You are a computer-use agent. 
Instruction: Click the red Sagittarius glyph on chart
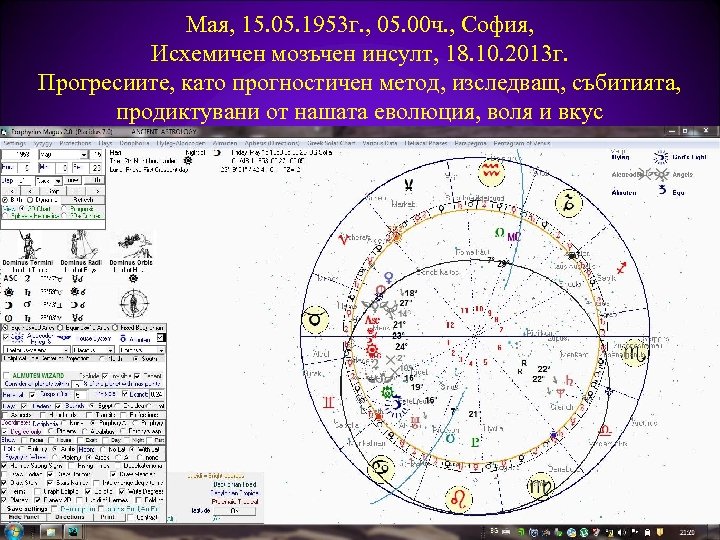[x=622, y=267]
